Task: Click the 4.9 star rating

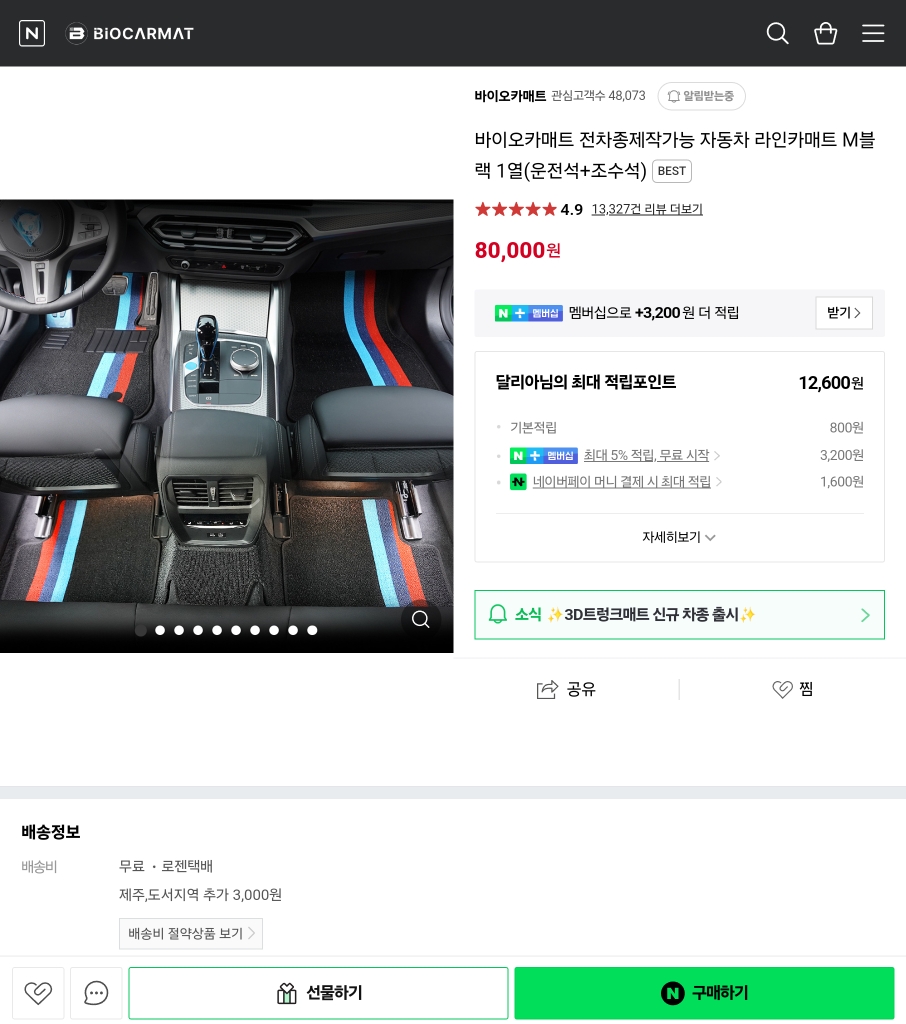Action: tap(528, 210)
